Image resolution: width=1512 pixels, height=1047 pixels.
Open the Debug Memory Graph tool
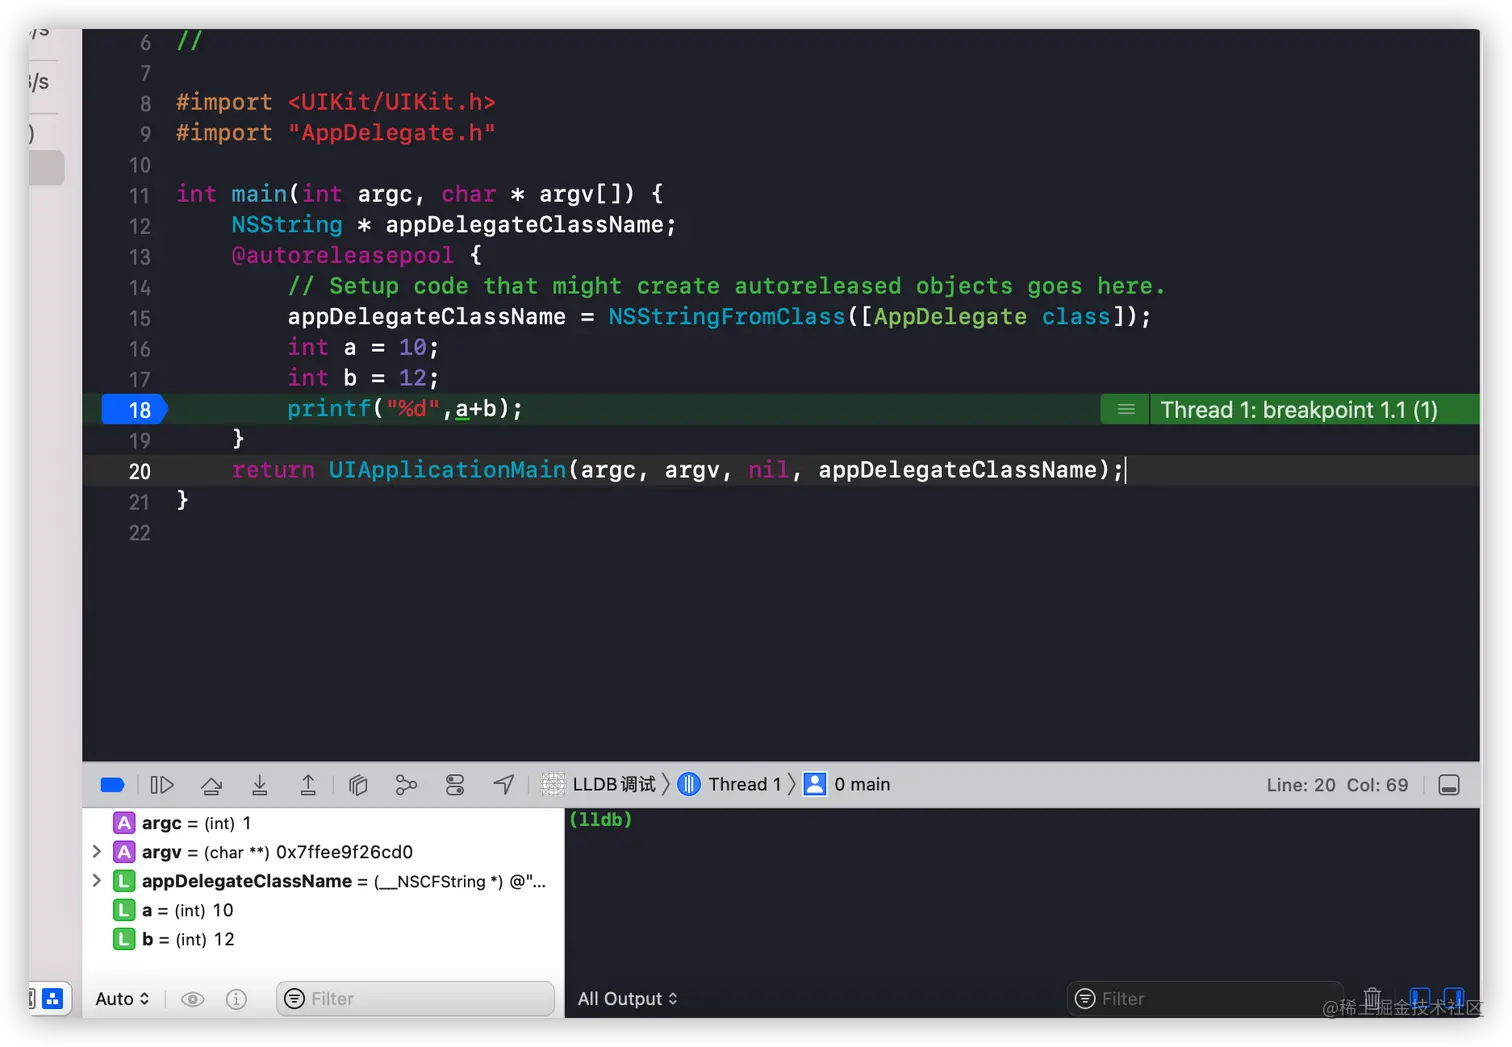[406, 785]
